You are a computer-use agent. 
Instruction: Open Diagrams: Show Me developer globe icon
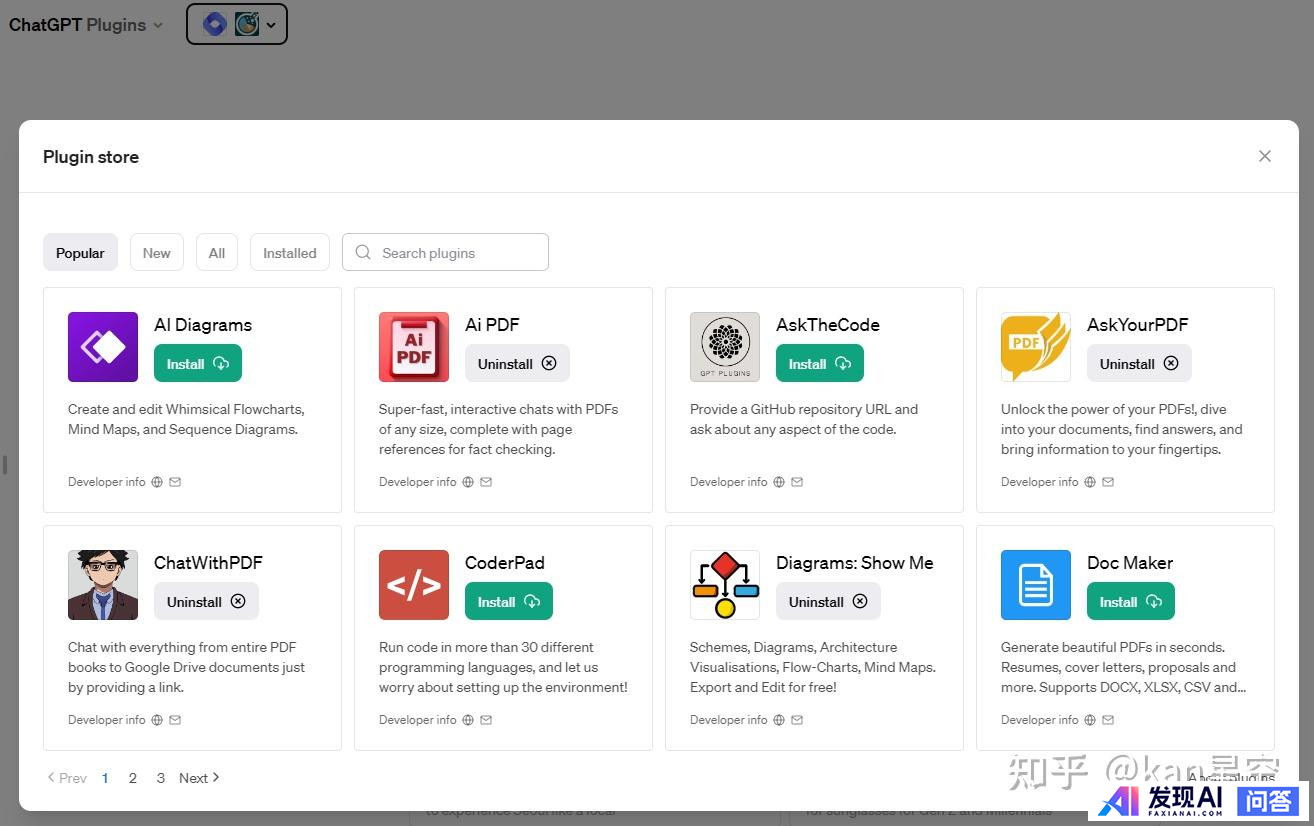779,720
